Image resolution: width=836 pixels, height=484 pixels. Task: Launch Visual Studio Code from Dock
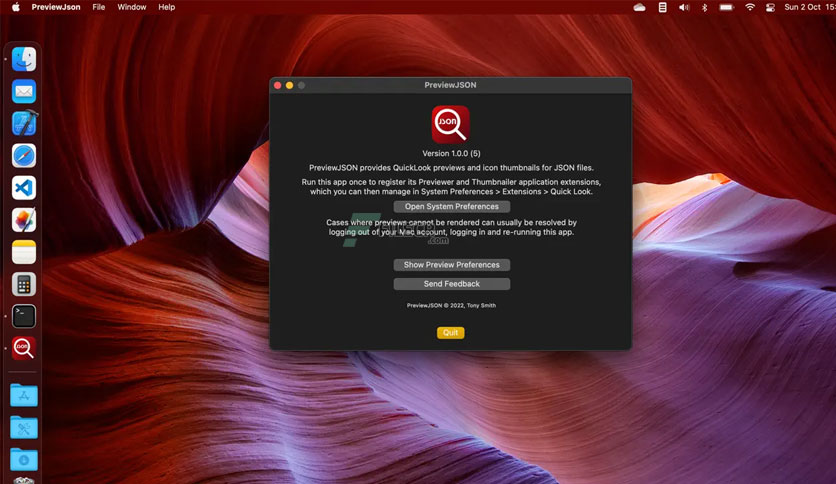(24, 188)
